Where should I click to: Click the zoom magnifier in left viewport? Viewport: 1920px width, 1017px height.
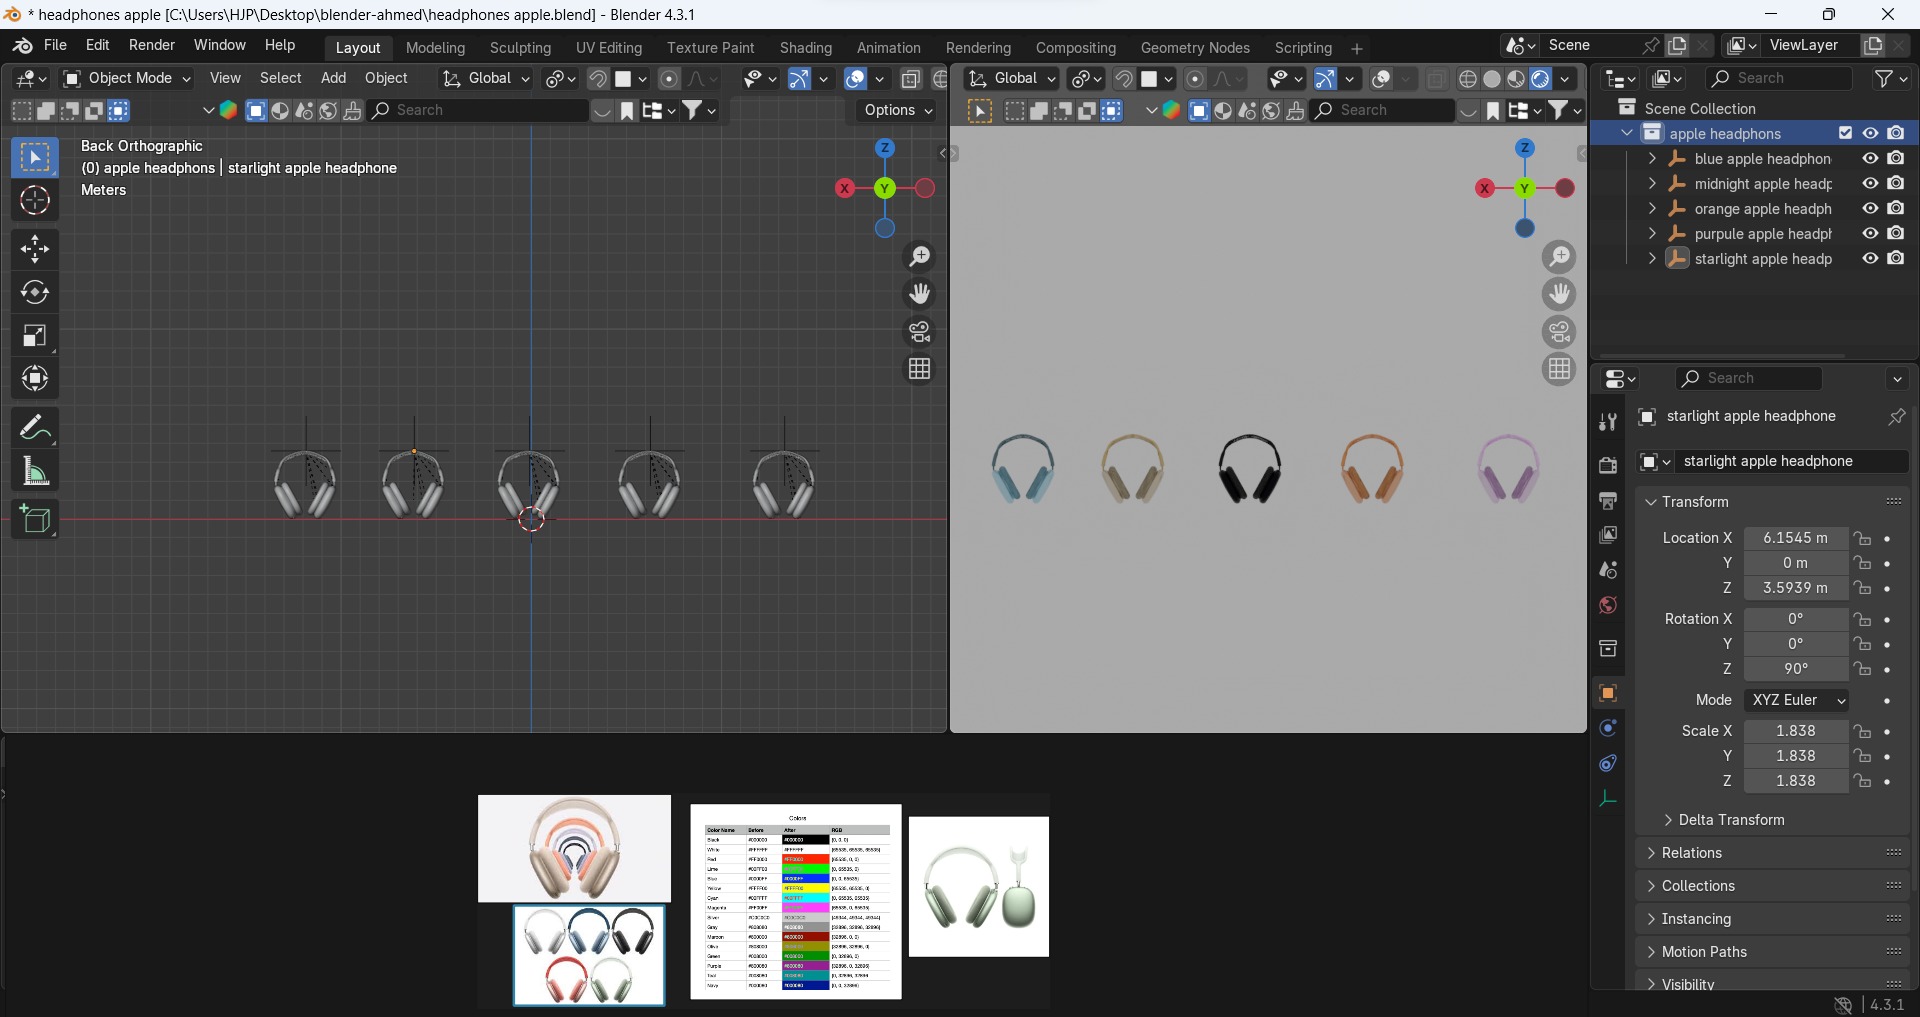pyautogui.click(x=920, y=257)
